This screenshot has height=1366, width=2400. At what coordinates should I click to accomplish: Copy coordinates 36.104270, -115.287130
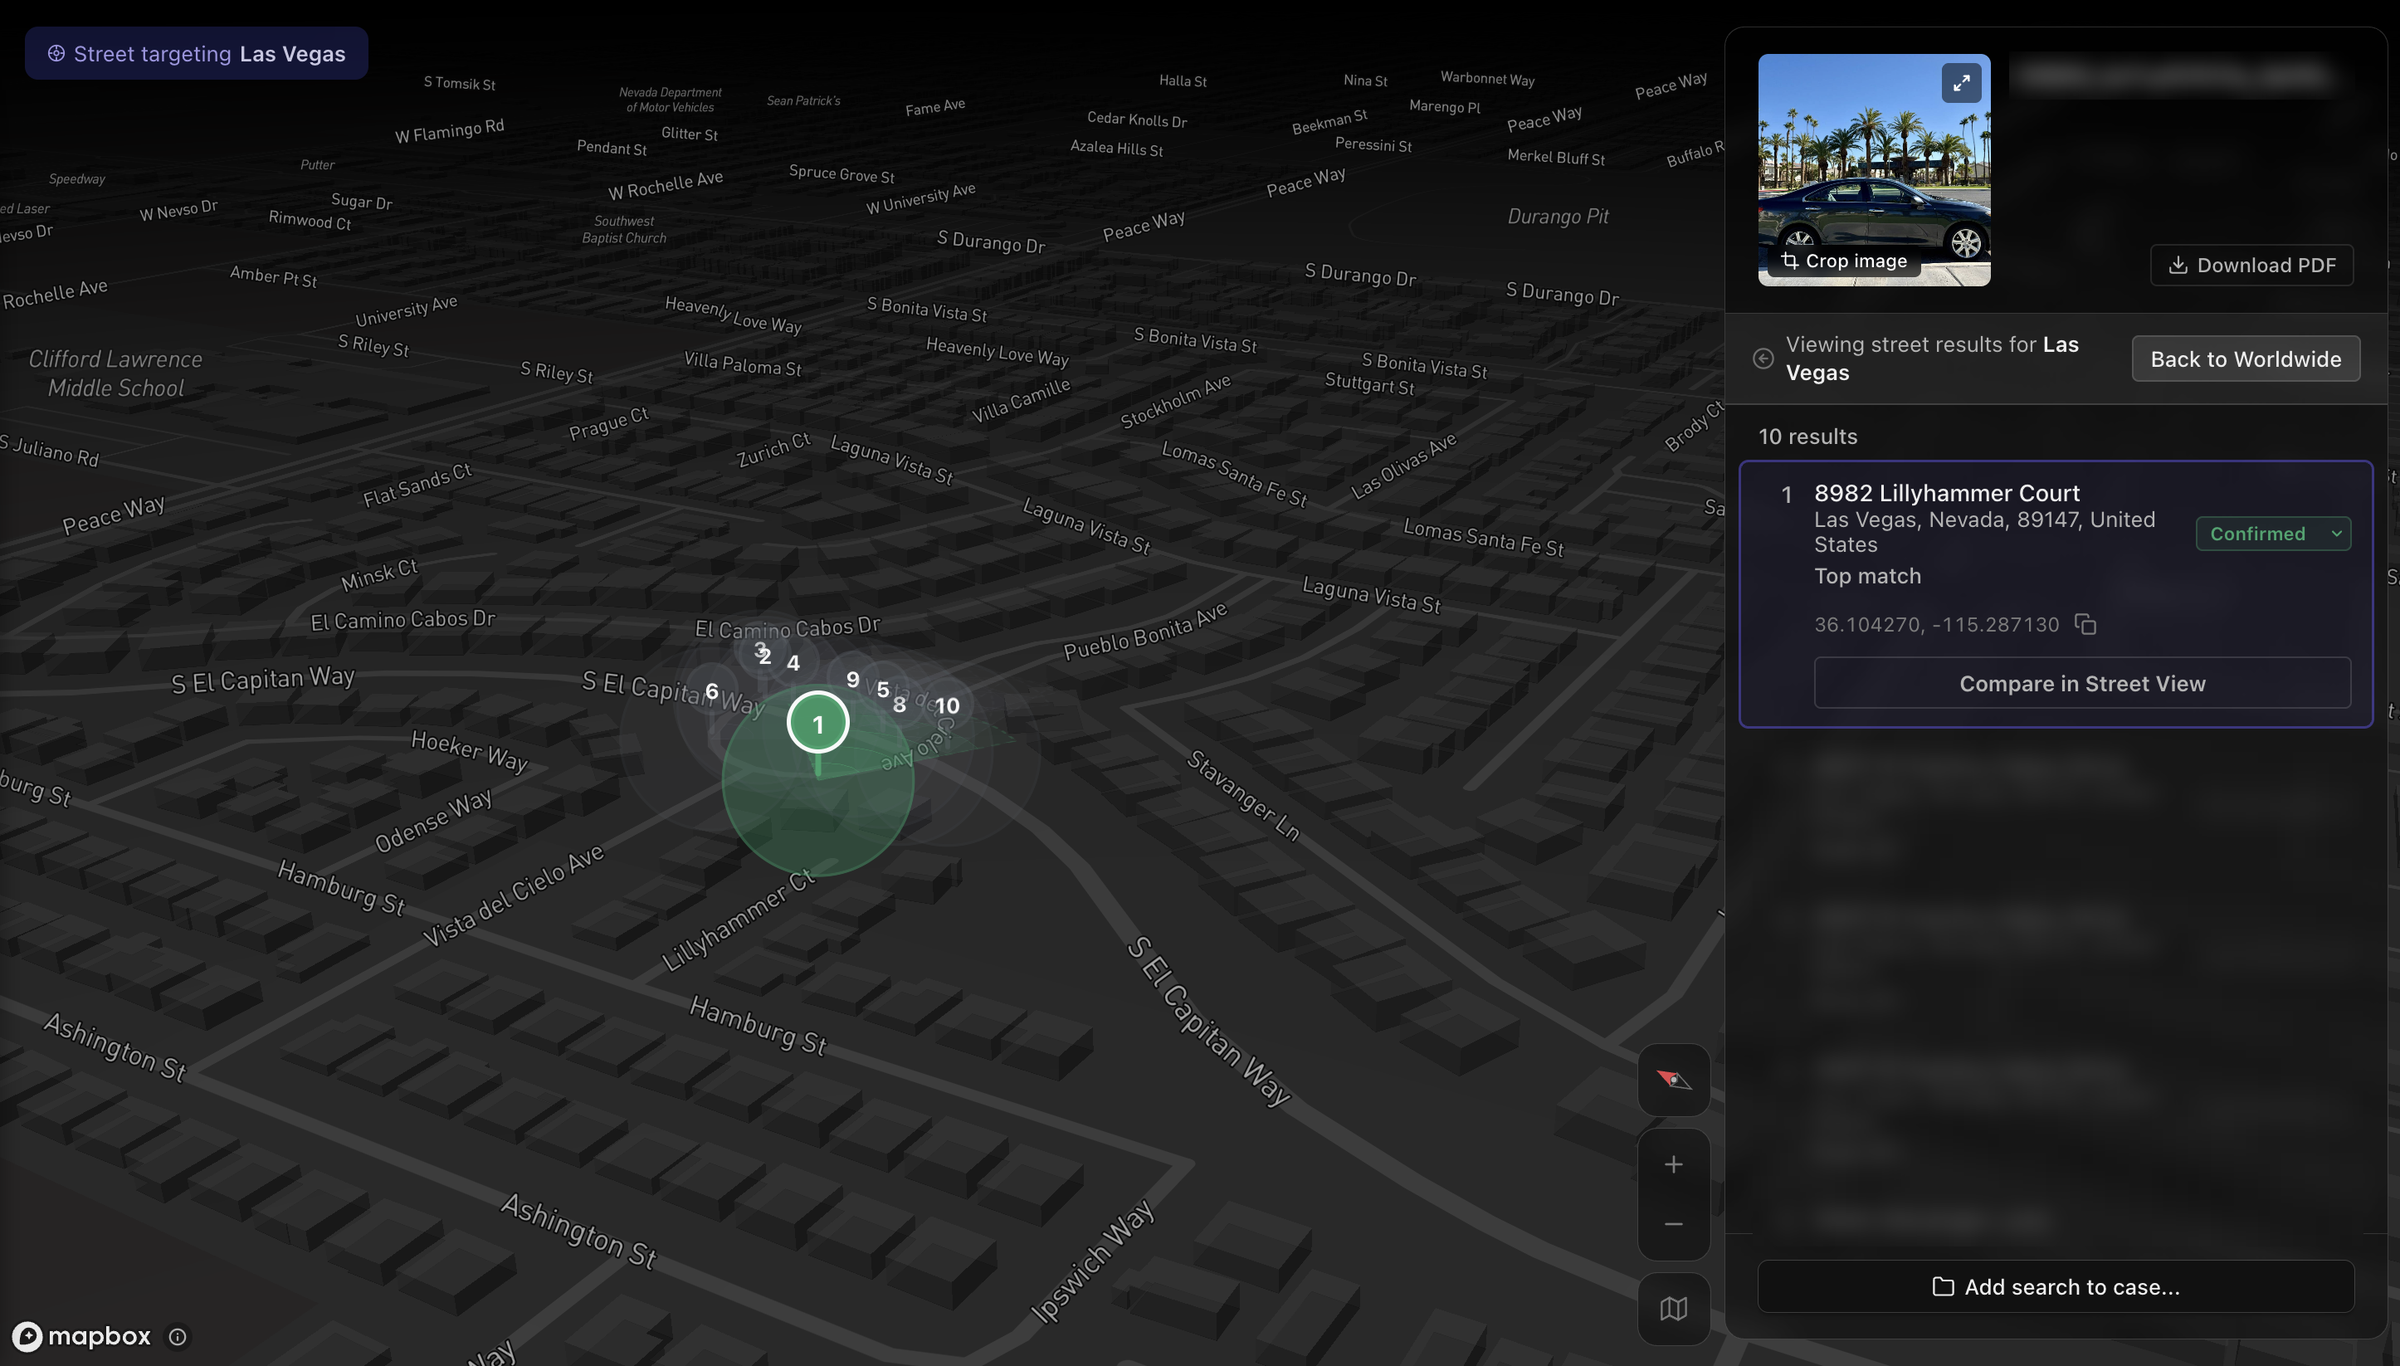[2085, 625]
